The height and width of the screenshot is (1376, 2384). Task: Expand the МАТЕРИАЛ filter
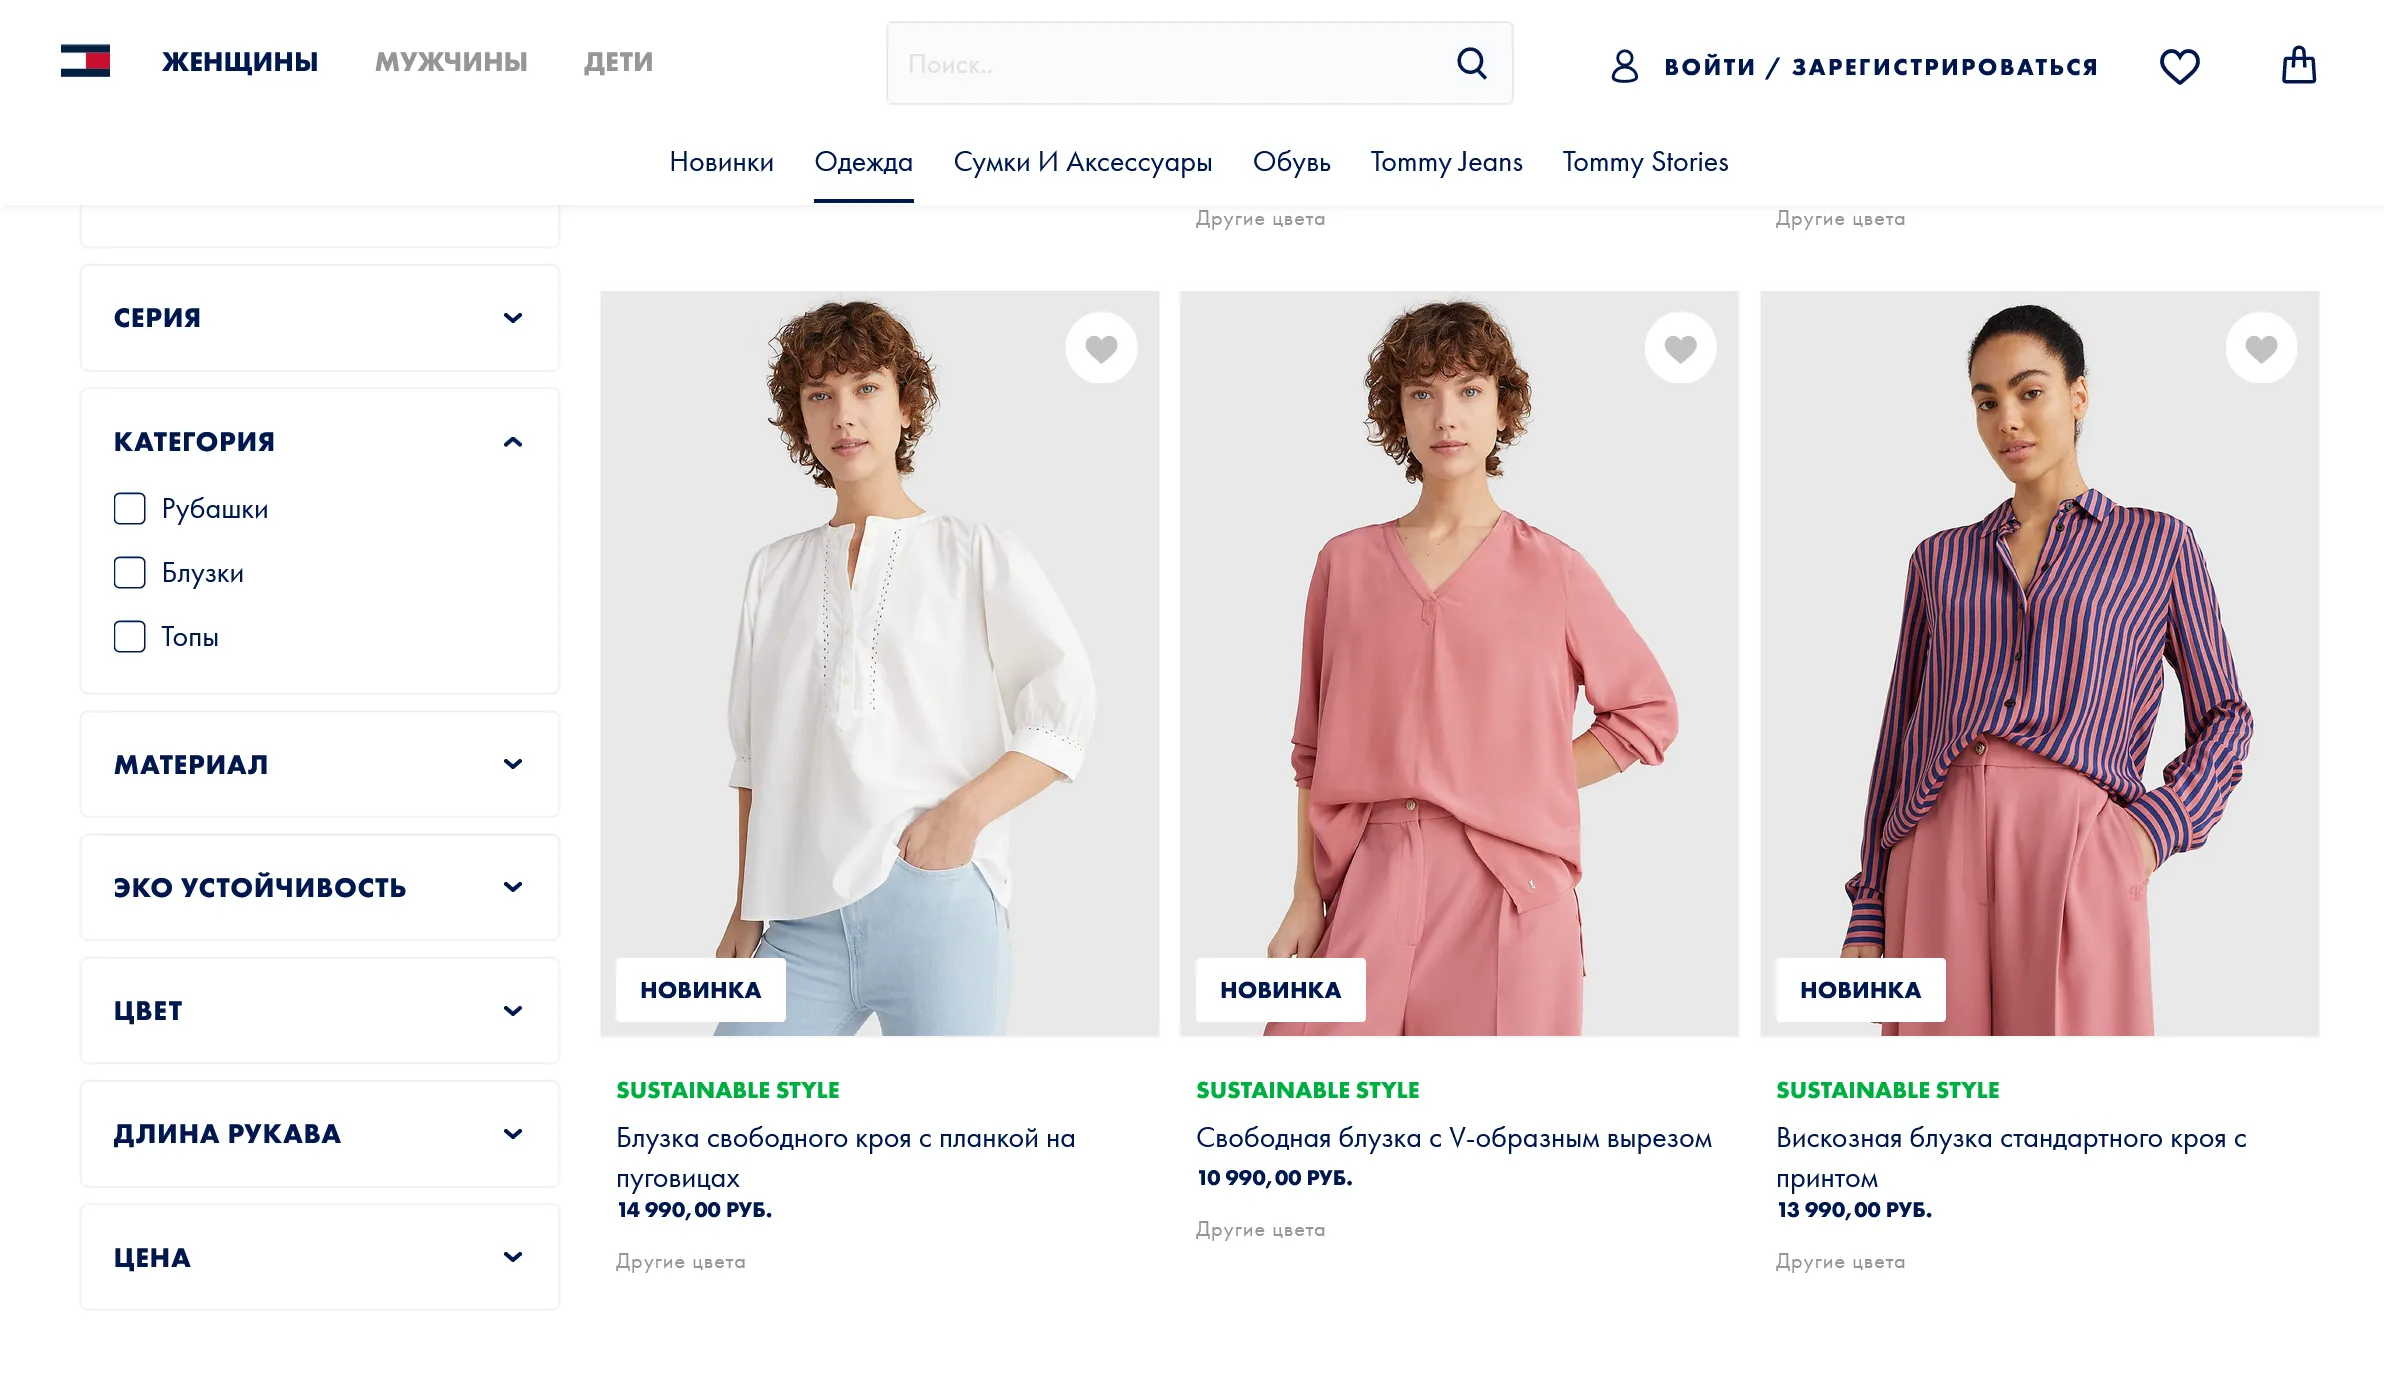coord(320,764)
